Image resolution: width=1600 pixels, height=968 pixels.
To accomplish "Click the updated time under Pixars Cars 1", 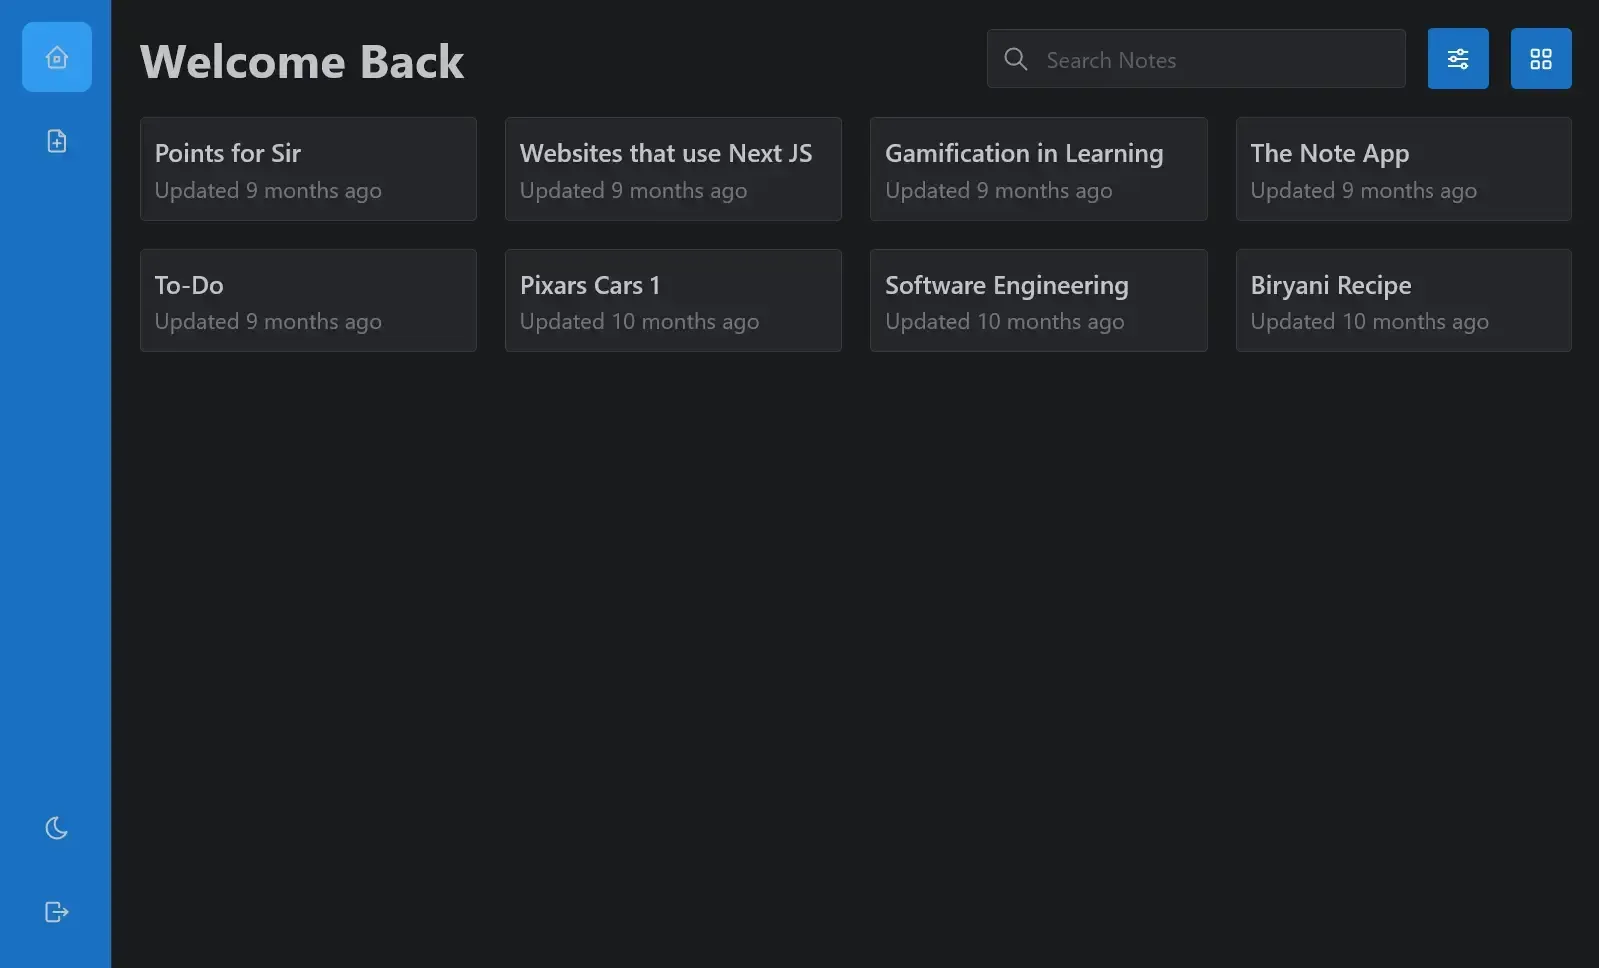I will [639, 322].
